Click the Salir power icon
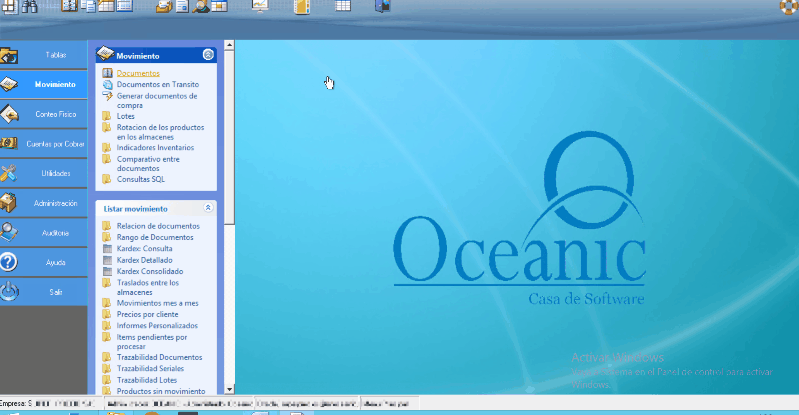799x415 pixels. [9, 292]
